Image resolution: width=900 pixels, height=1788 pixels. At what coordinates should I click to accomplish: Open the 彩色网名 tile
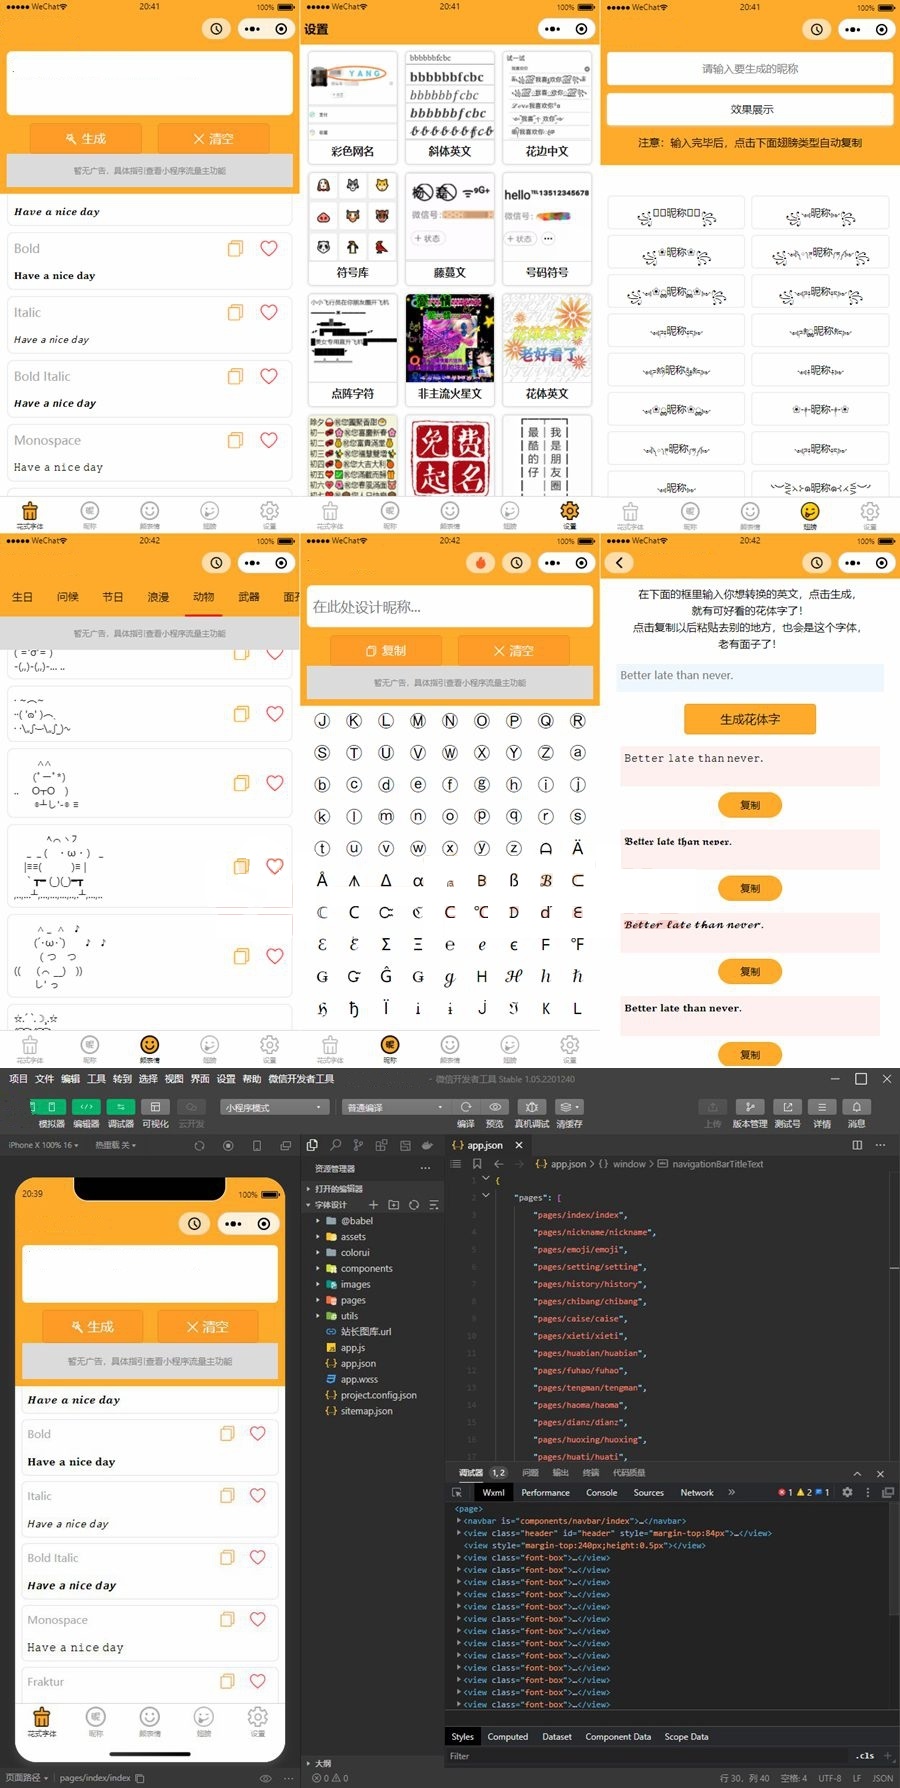click(353, 106)
